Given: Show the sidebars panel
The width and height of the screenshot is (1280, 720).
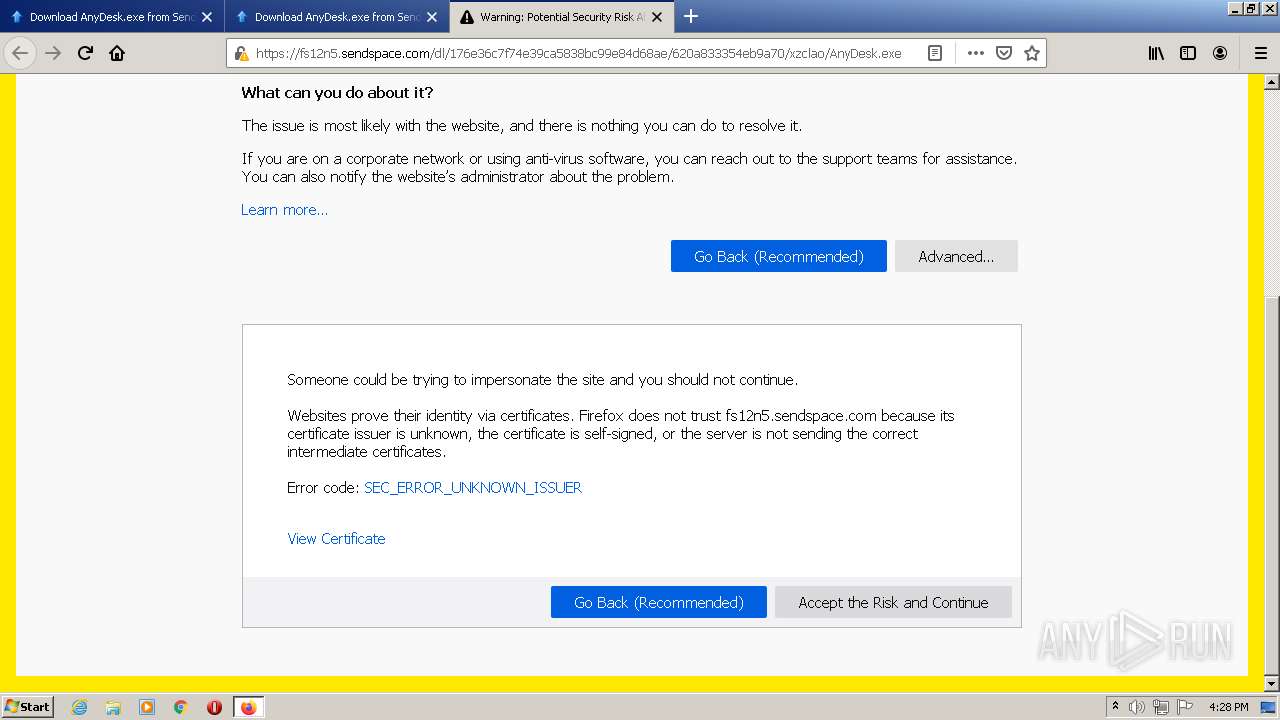Looking at the screenshot, I should click(x=1188, y=53).
